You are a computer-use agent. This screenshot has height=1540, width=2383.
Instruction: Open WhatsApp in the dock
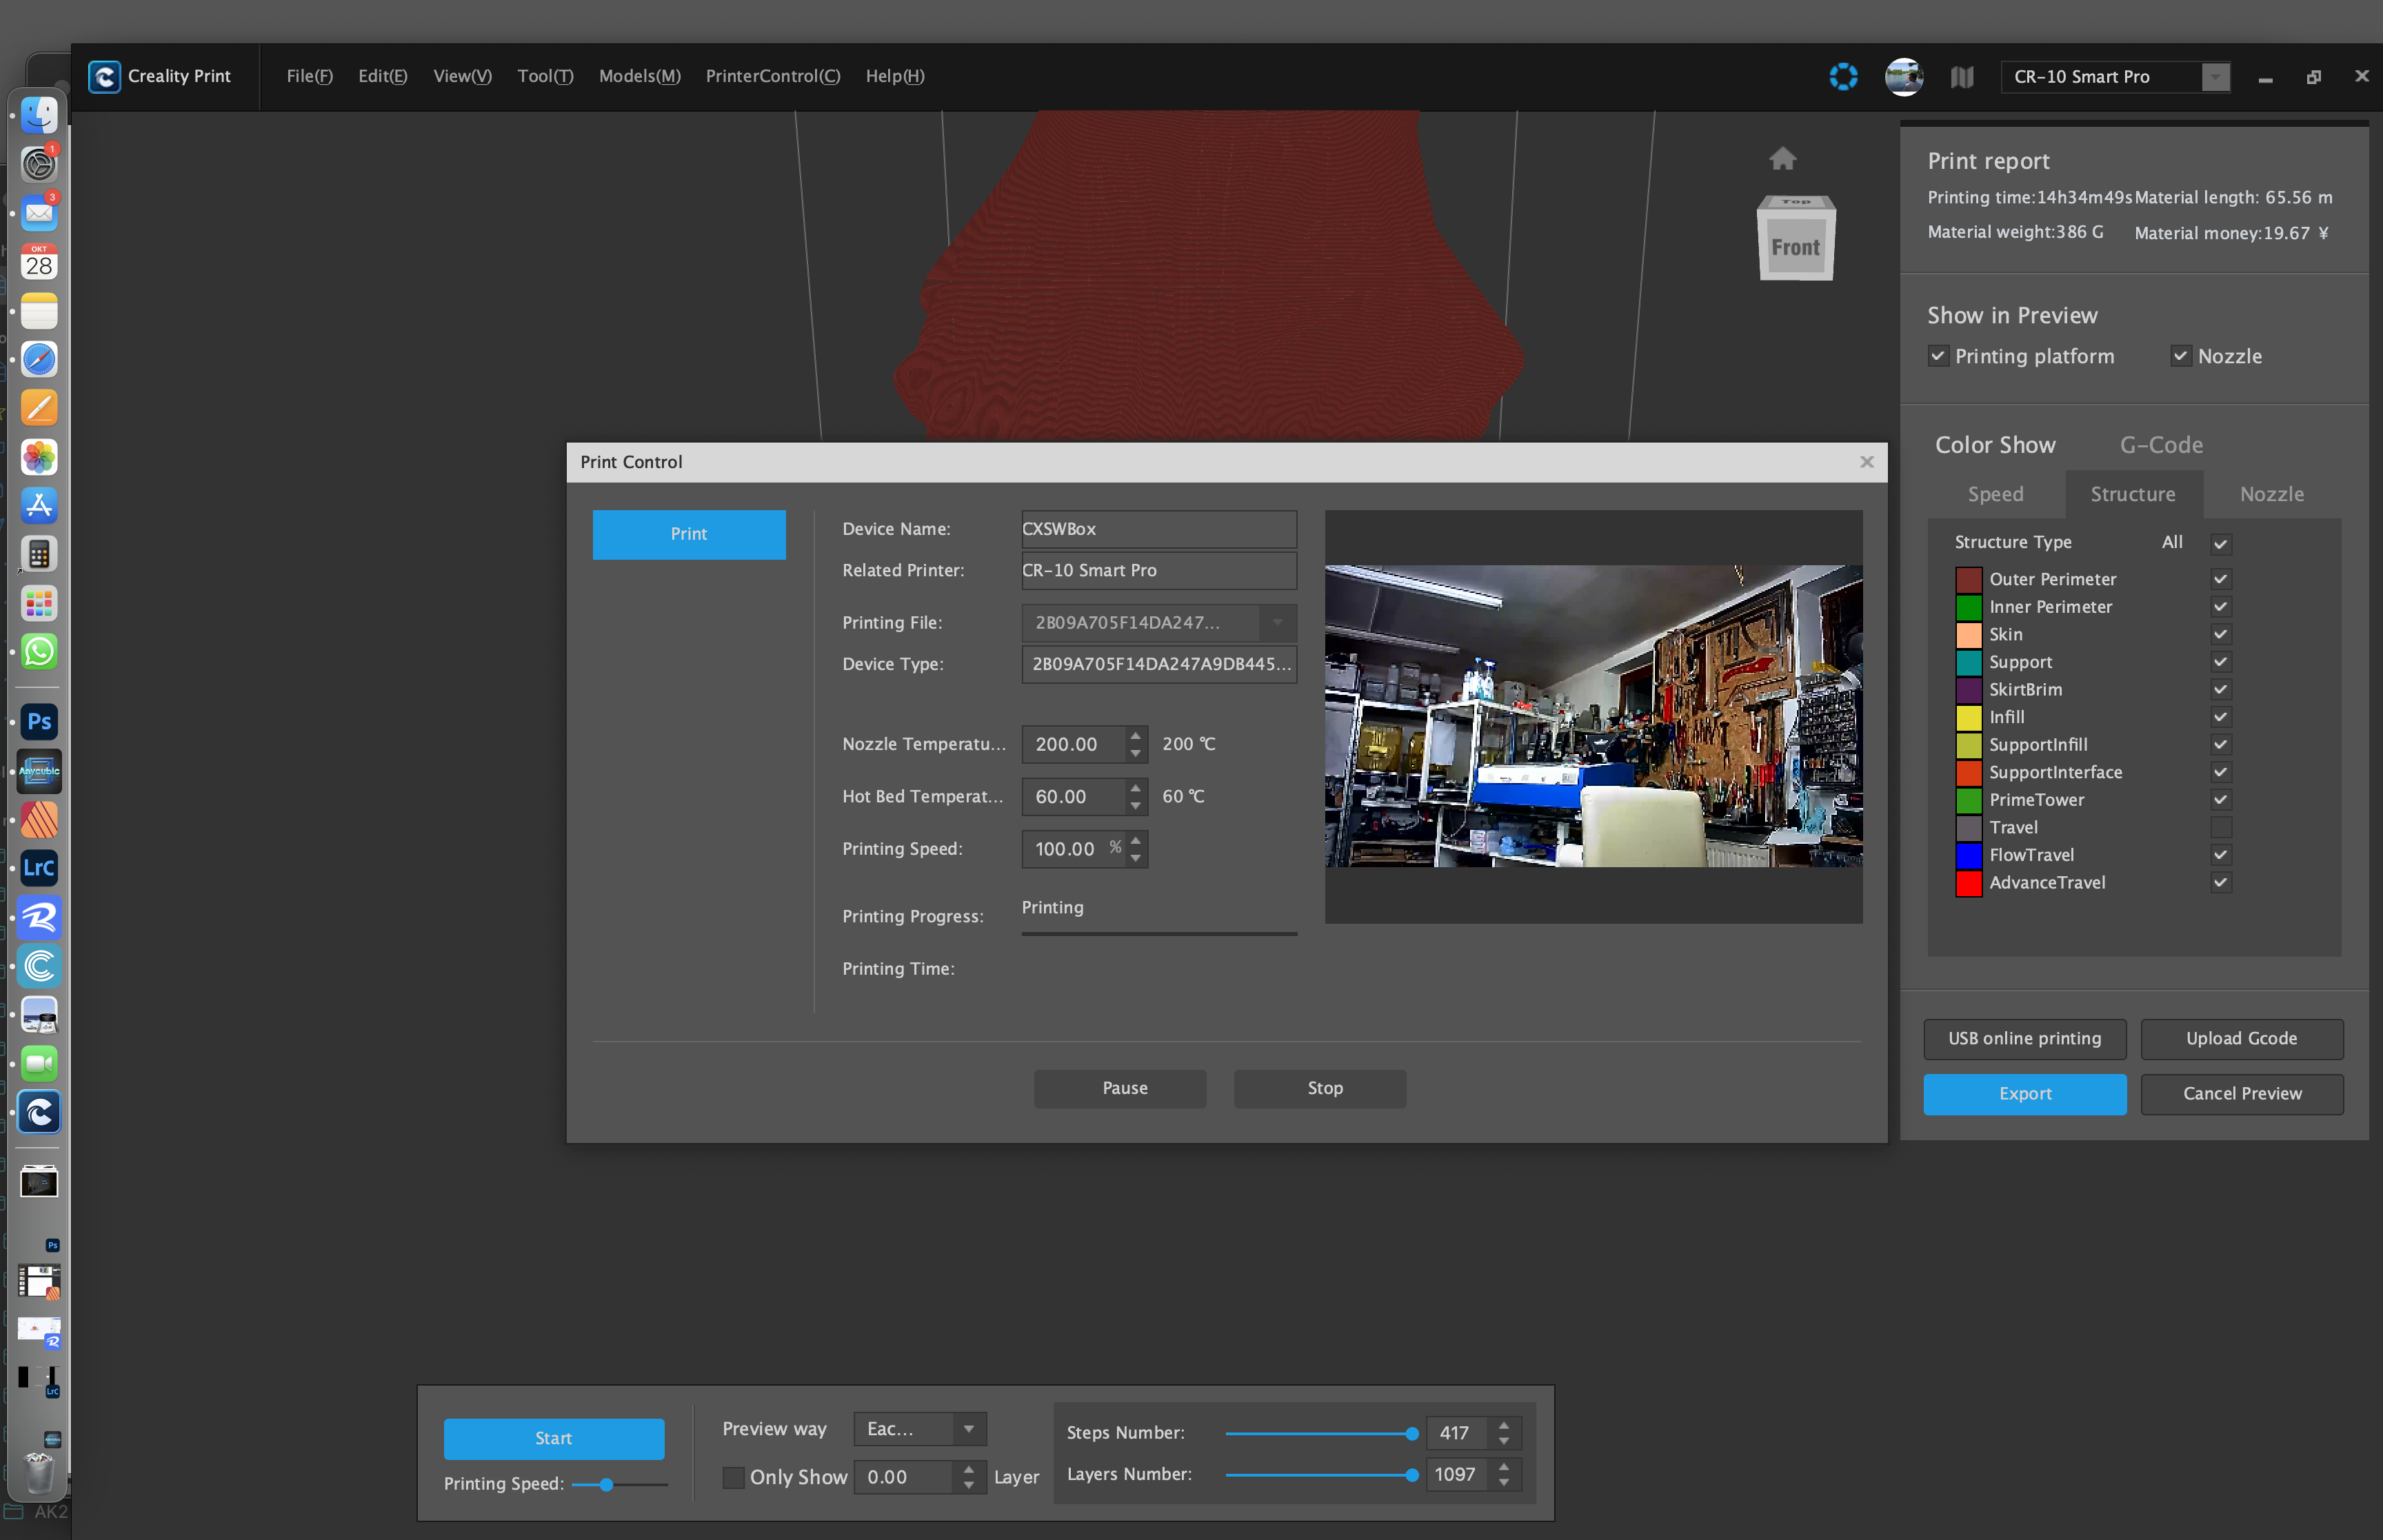tap(39, 652)
